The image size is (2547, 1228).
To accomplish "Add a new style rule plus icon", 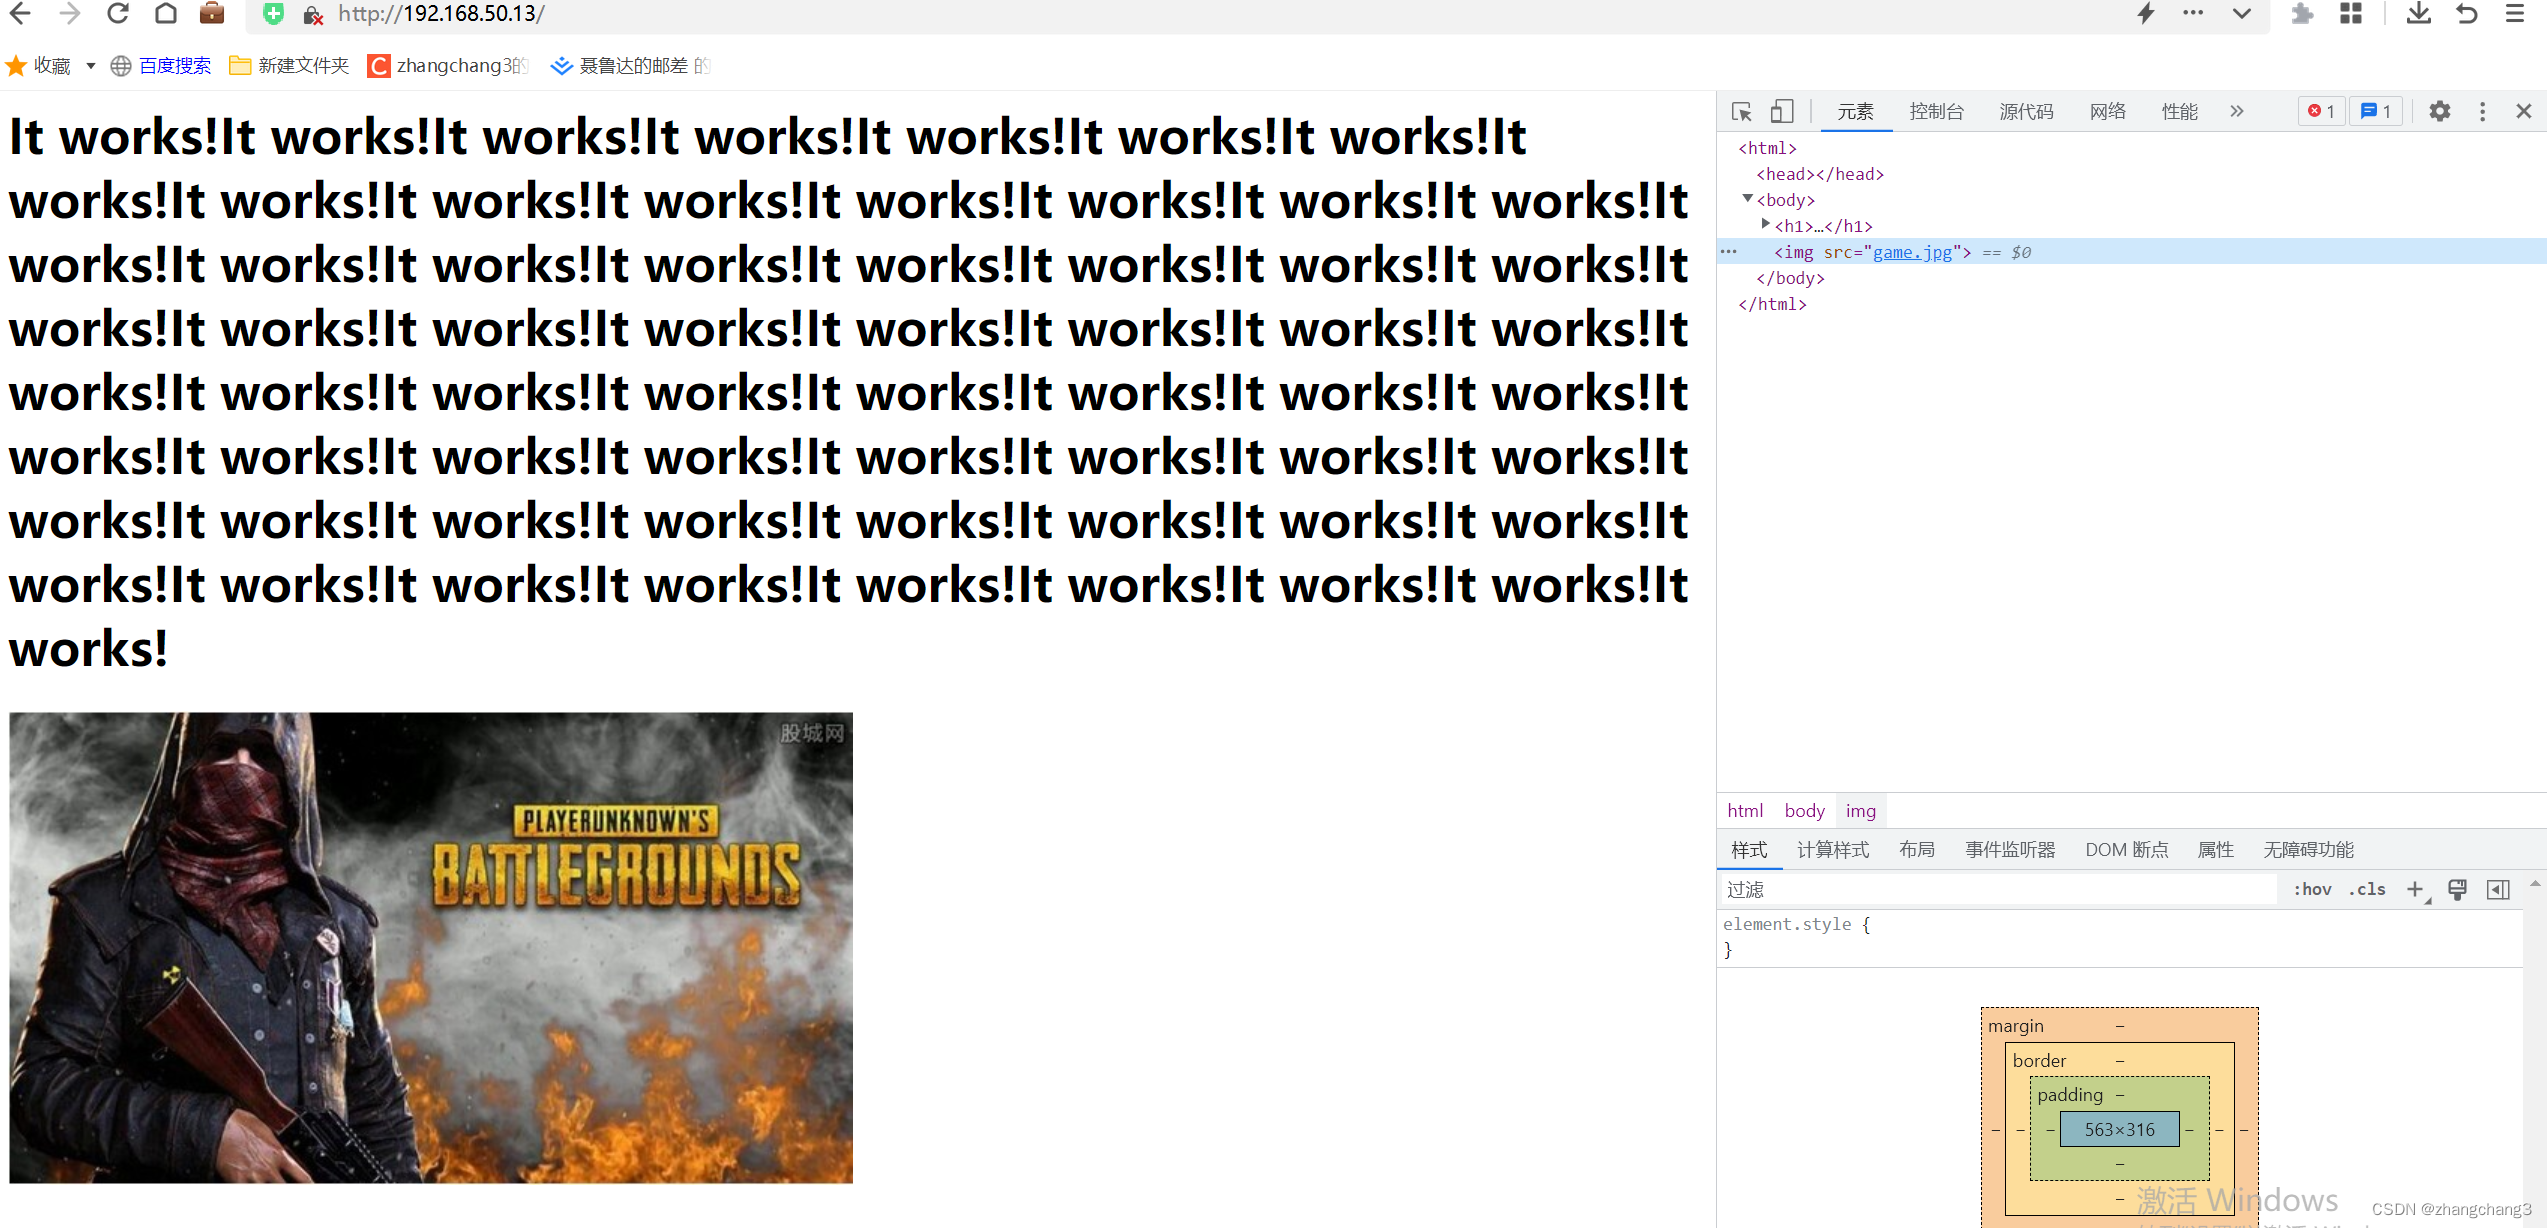I will 2415,889.
